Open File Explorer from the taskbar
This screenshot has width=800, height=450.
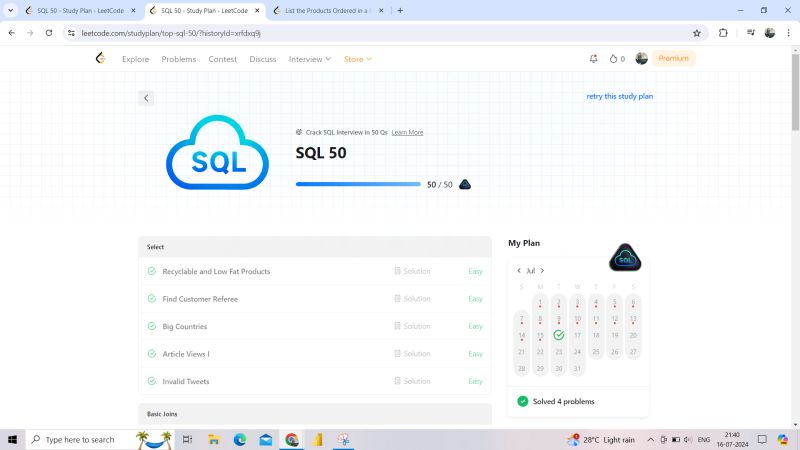tap(214, 439)
